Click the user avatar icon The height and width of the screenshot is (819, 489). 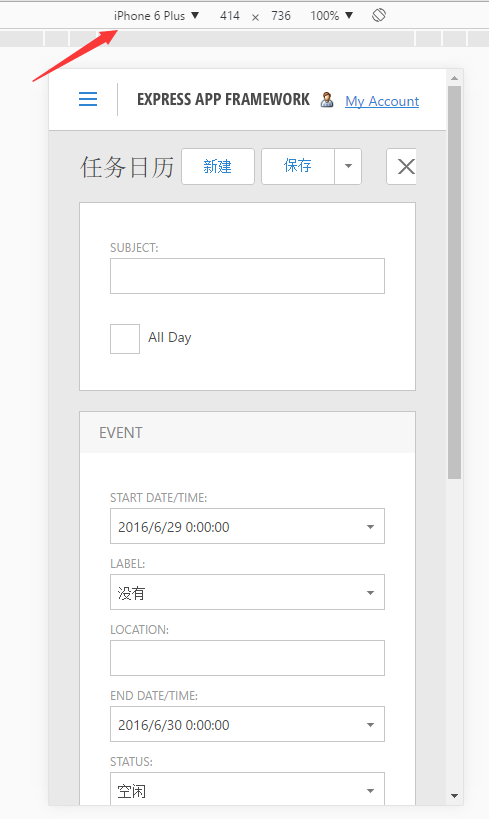pos(327,99)
